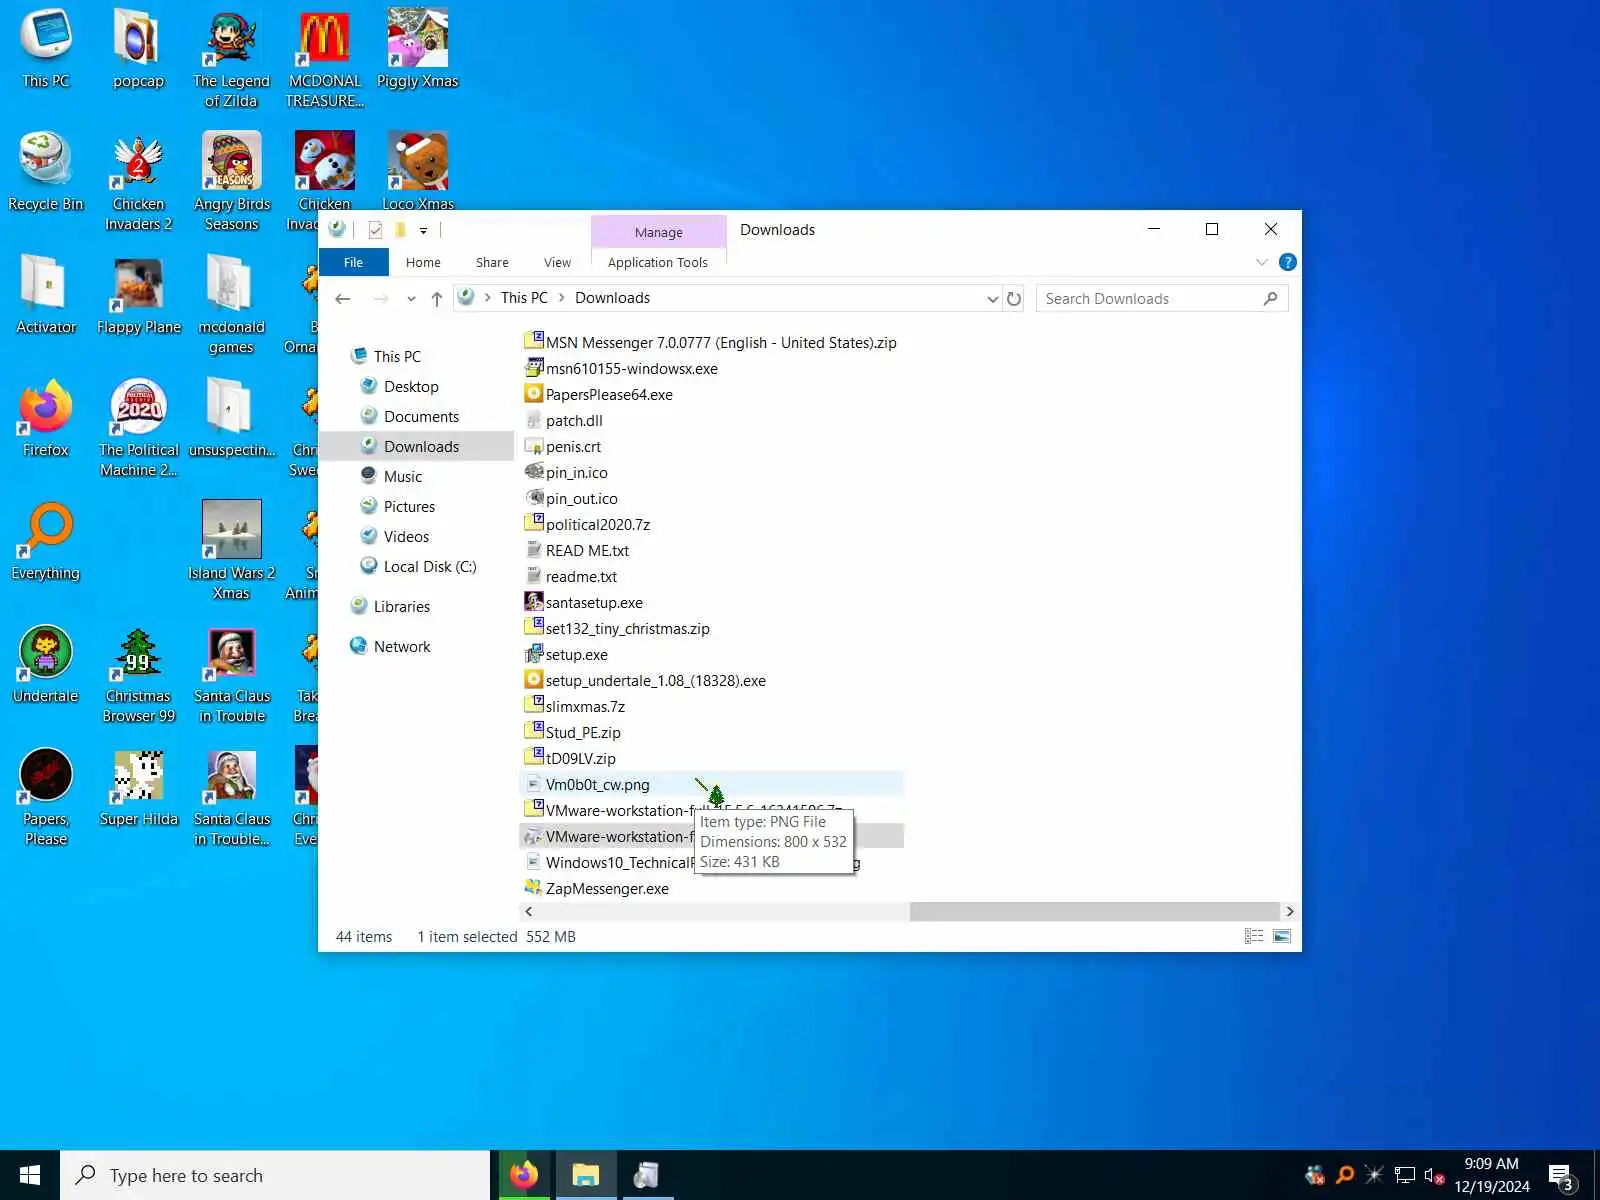Screen dimensions: 1600x1200
Task: Click the right arrow of the horizontal scrollbar
Action: pyautogui.click(x=1289, y=911)
